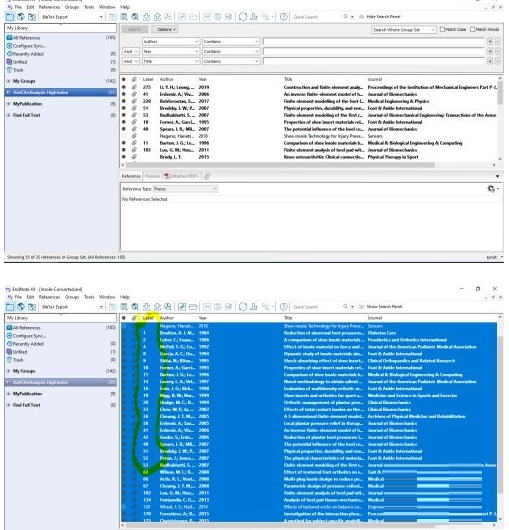Click horizontal scrollbar under upper reference list
The image size is (509, 530).
tap(280, 165)
